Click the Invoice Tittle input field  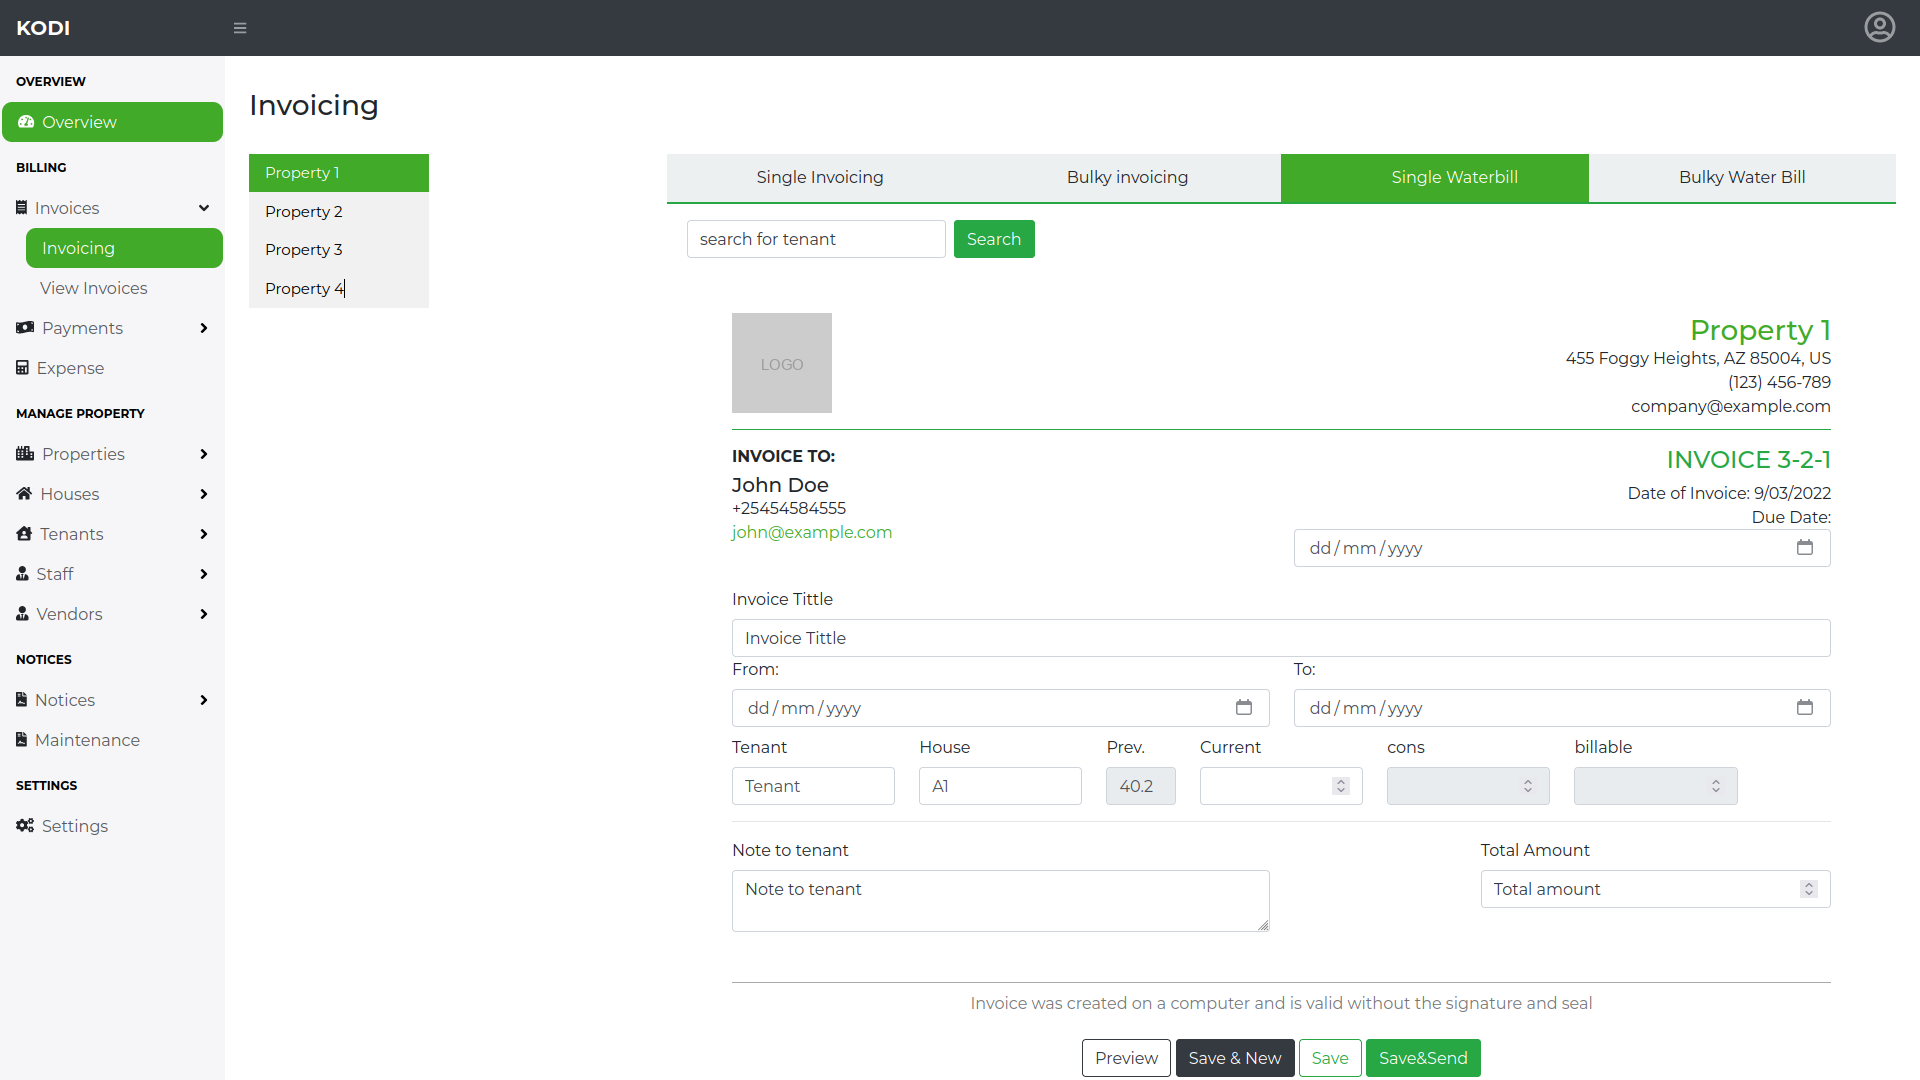click(1280, 638)
